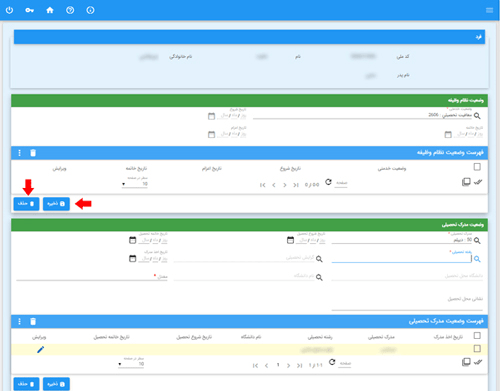Click search icon beside وضعیت خدمتی field
Screen dimensions: 500x391
coord(477,116)
